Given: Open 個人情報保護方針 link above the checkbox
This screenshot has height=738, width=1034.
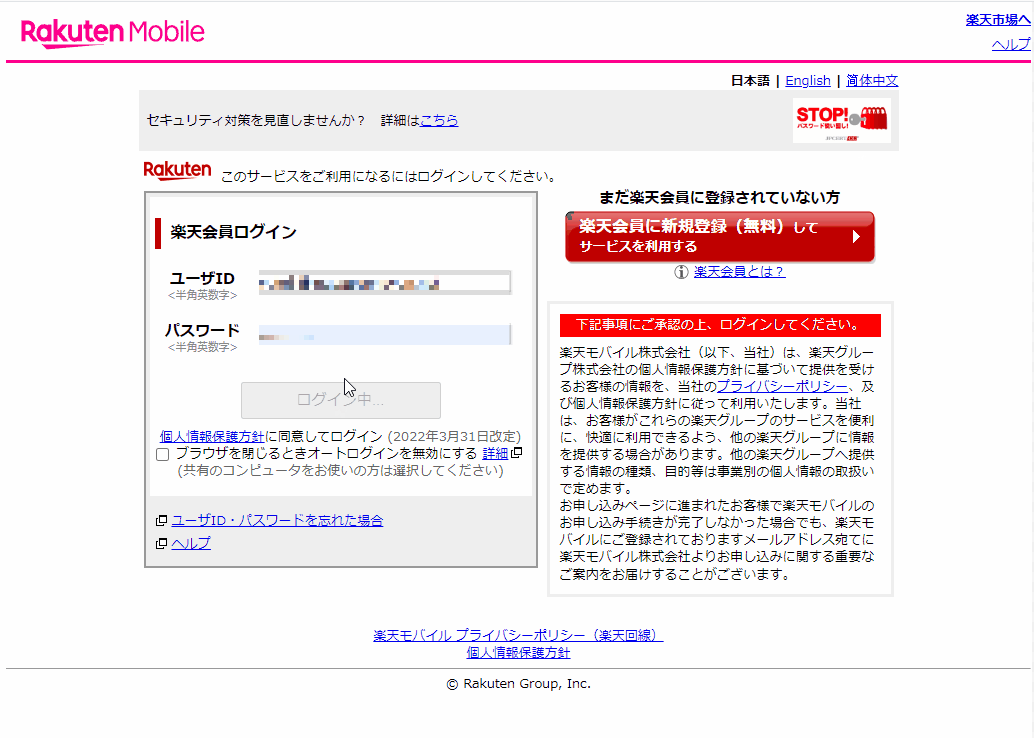Looking at the screenshot, I should (212, 437).
